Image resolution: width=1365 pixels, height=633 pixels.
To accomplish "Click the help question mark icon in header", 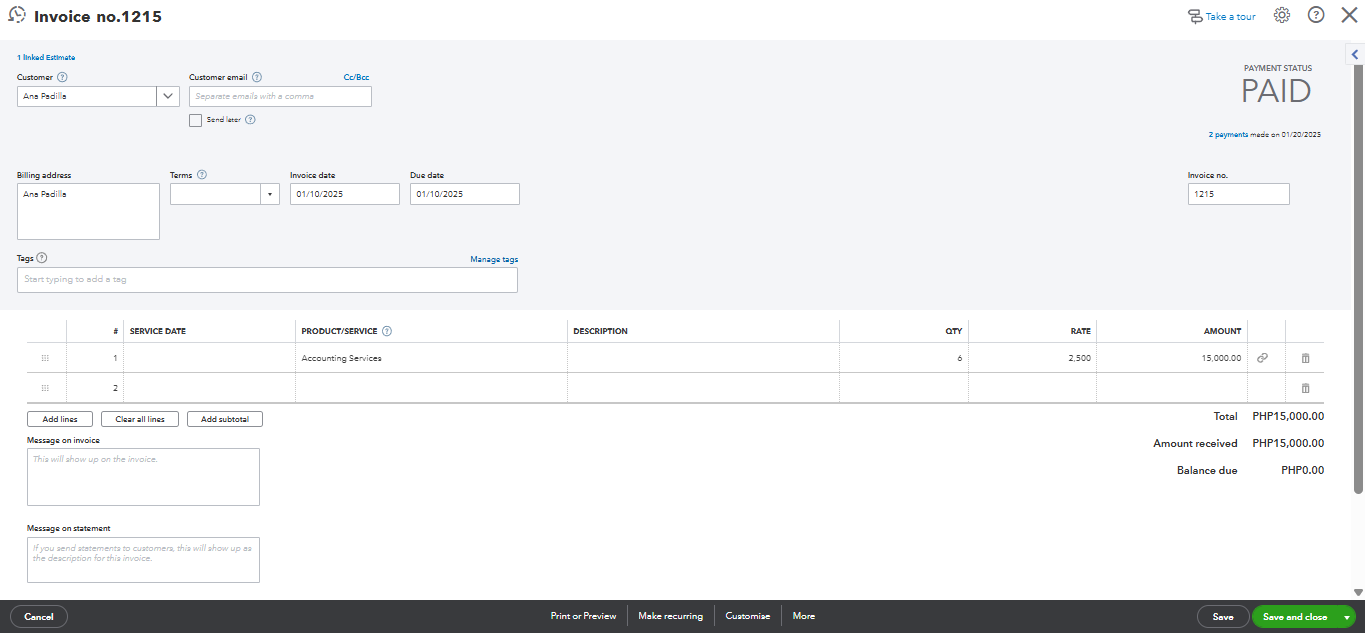I will click(x=1316, y=16).
